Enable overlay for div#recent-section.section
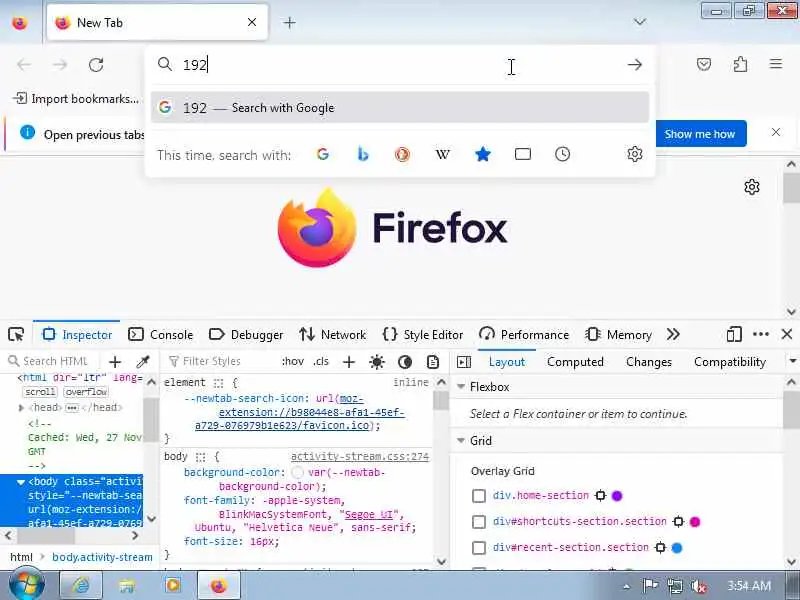Screen dimensions: 800x600 [x=479, y=547]
